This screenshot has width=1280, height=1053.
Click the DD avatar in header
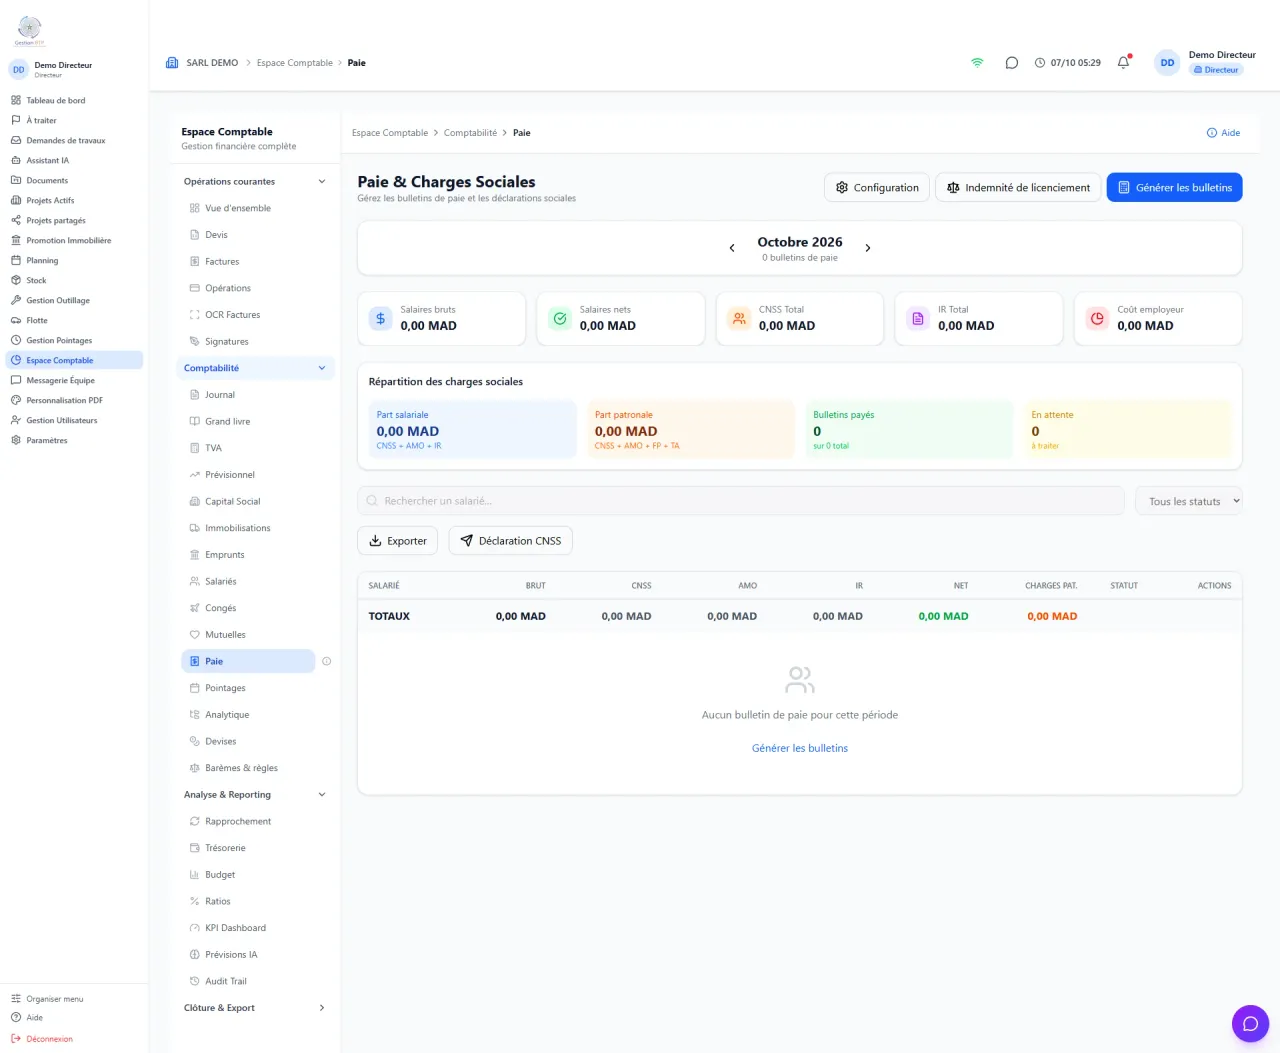point(1167,62)
